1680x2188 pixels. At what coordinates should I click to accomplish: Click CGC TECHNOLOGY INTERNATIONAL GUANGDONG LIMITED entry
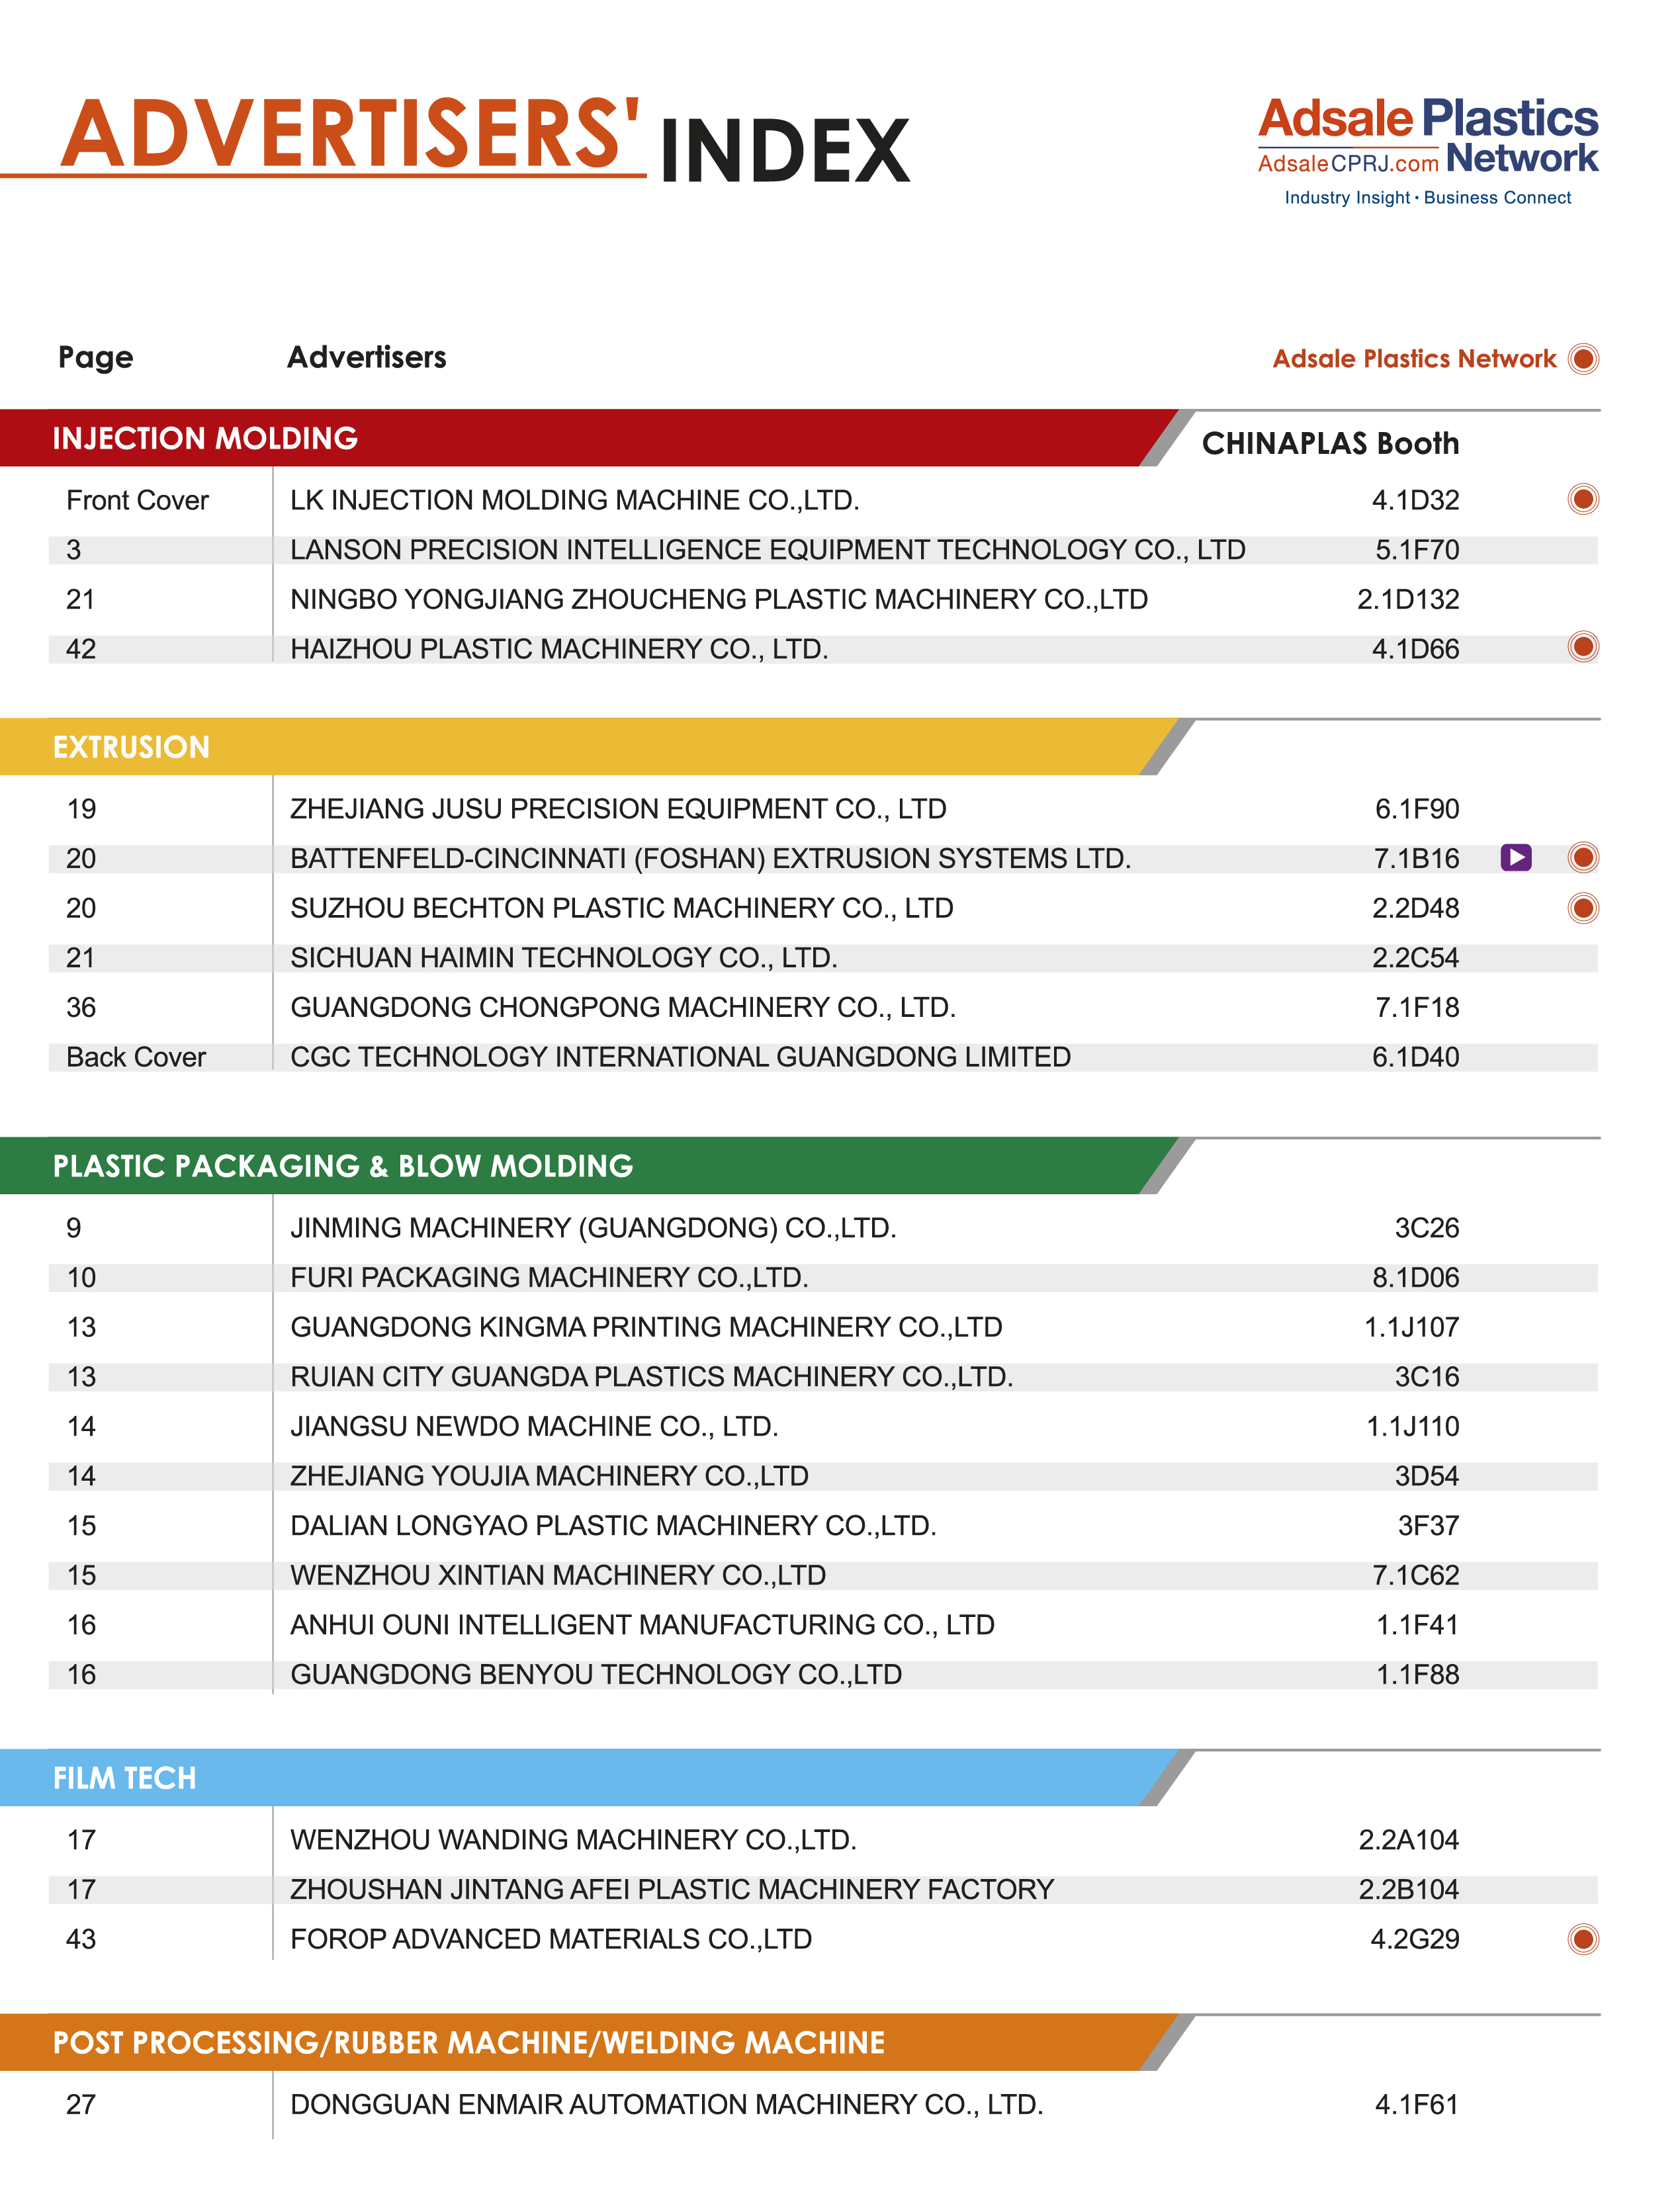coord(680,1056)
